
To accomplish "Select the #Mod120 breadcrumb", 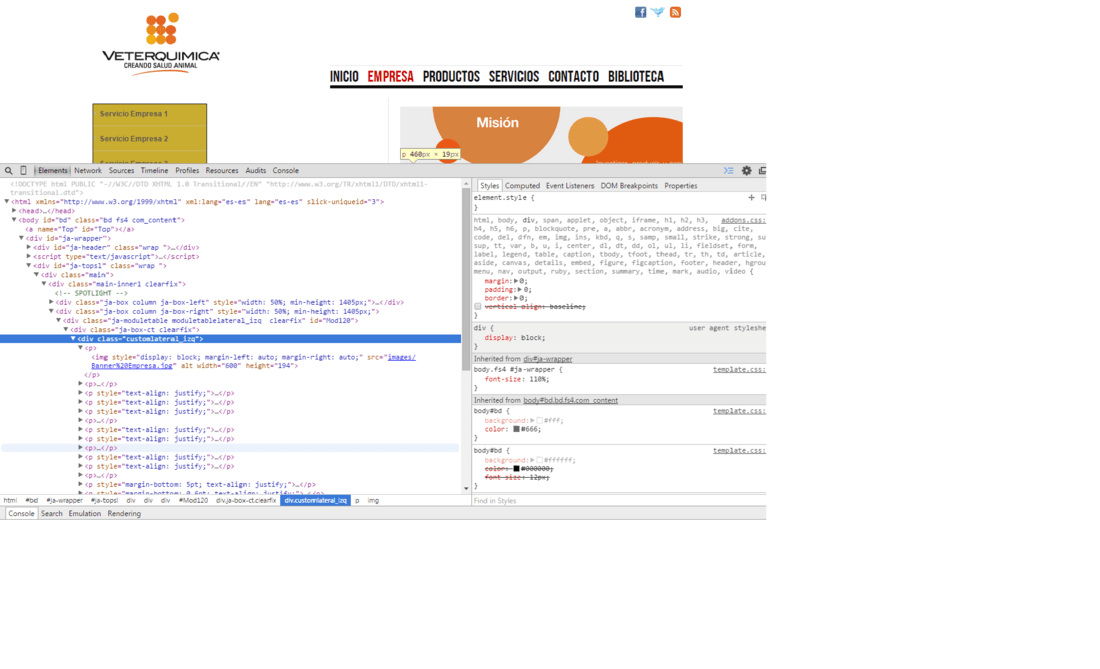I will click(x=193, y=501).
